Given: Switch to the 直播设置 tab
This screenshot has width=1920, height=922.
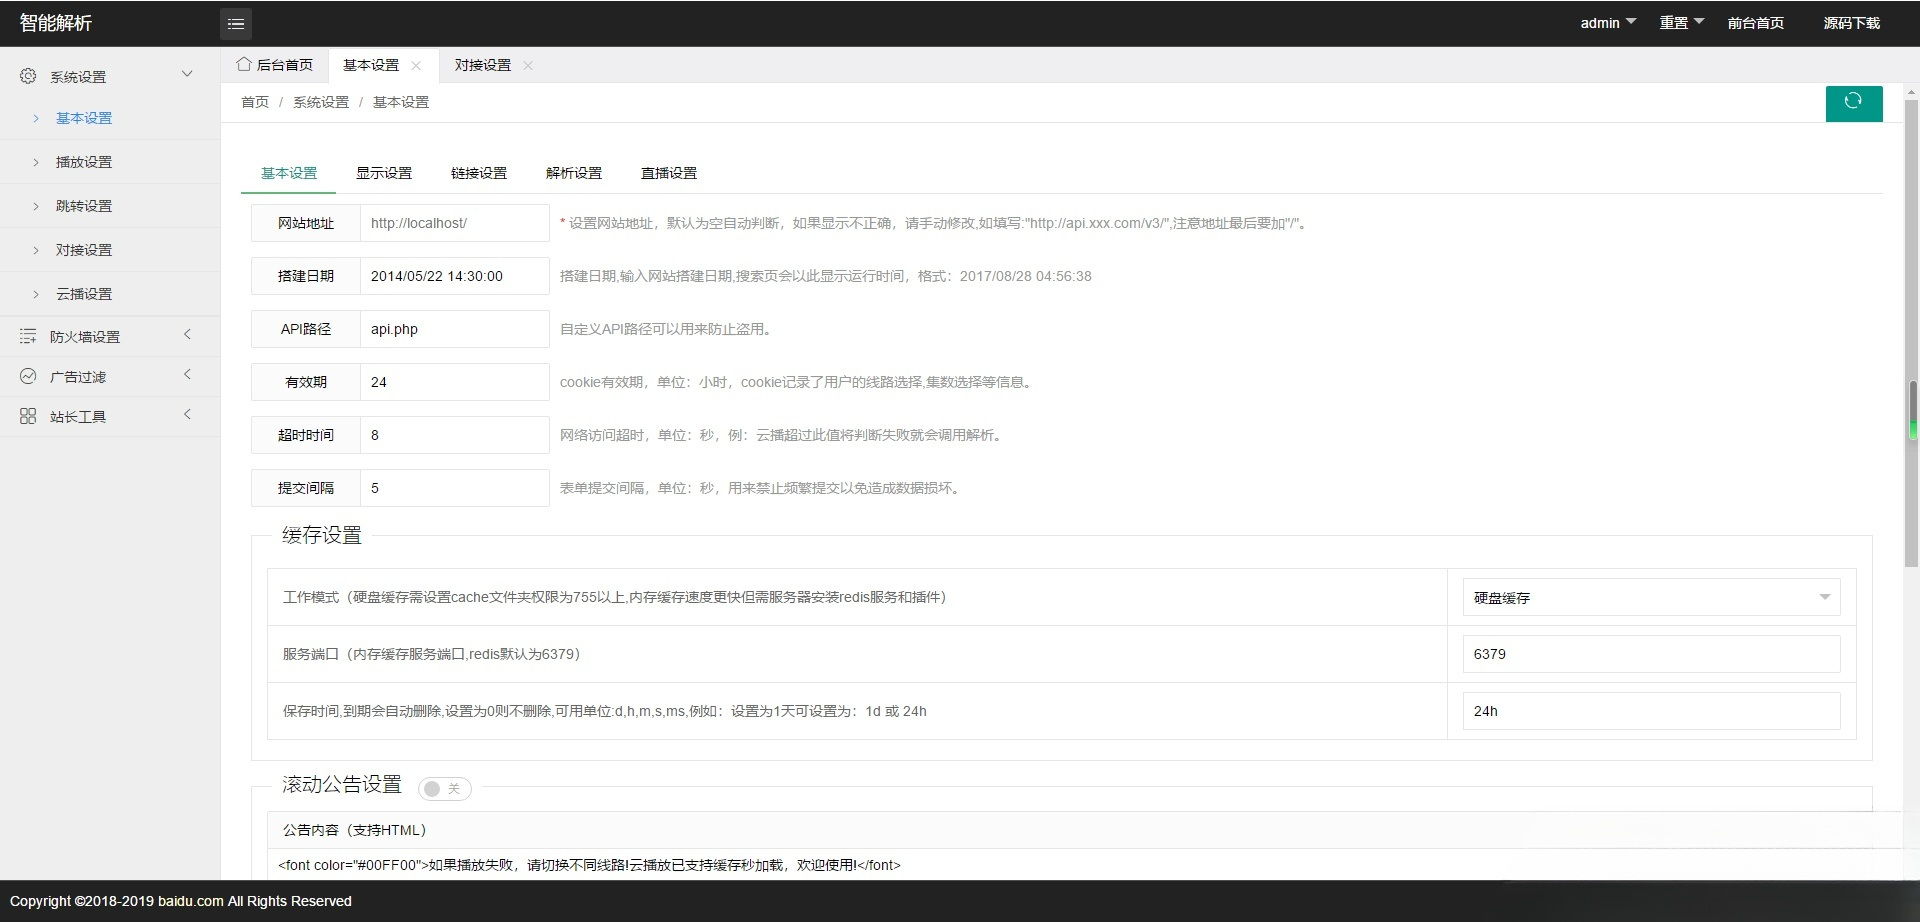Looking at the screenshot, I should (x=668, y=173).
